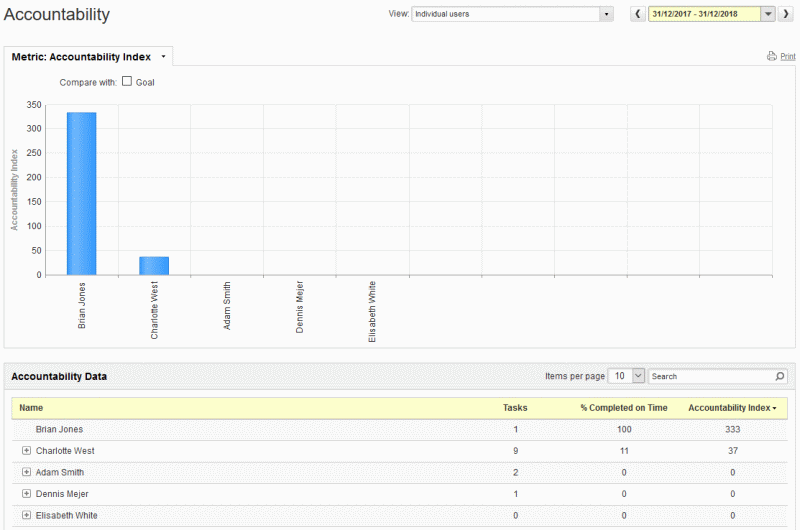Click the Accountability Data panel title
Viewport: 800px width, 530px height.
click(x=59, y=376)
